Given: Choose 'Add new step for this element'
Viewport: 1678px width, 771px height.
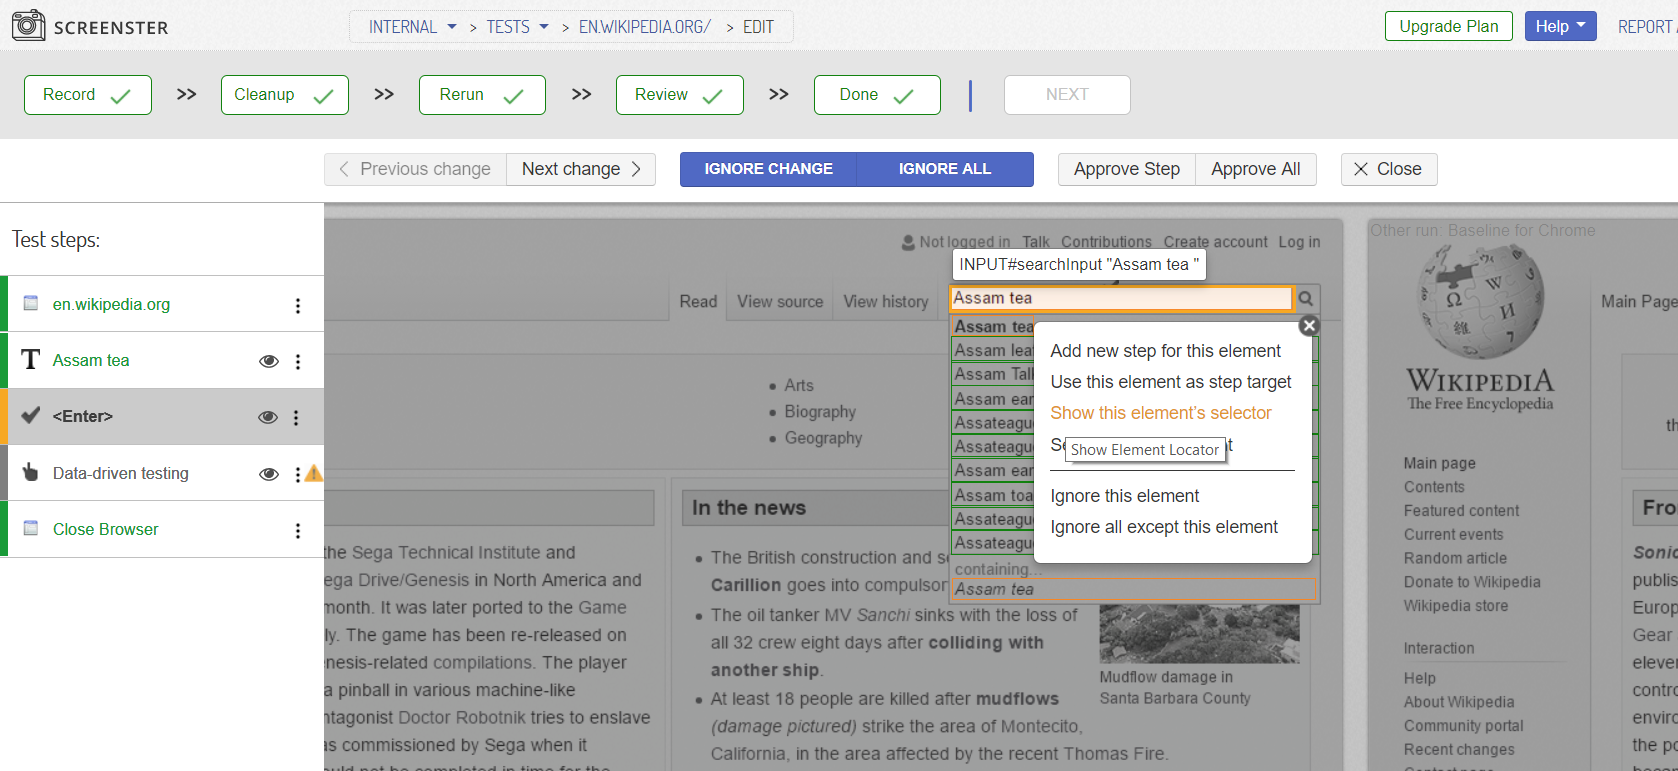Looking at the screenshot, I should 1165,351.
